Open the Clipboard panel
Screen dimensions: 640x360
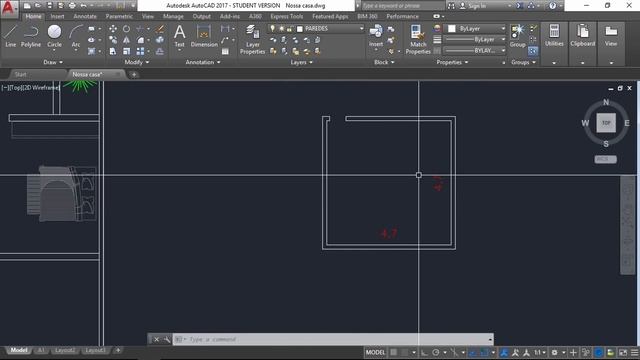coord(582,35)
